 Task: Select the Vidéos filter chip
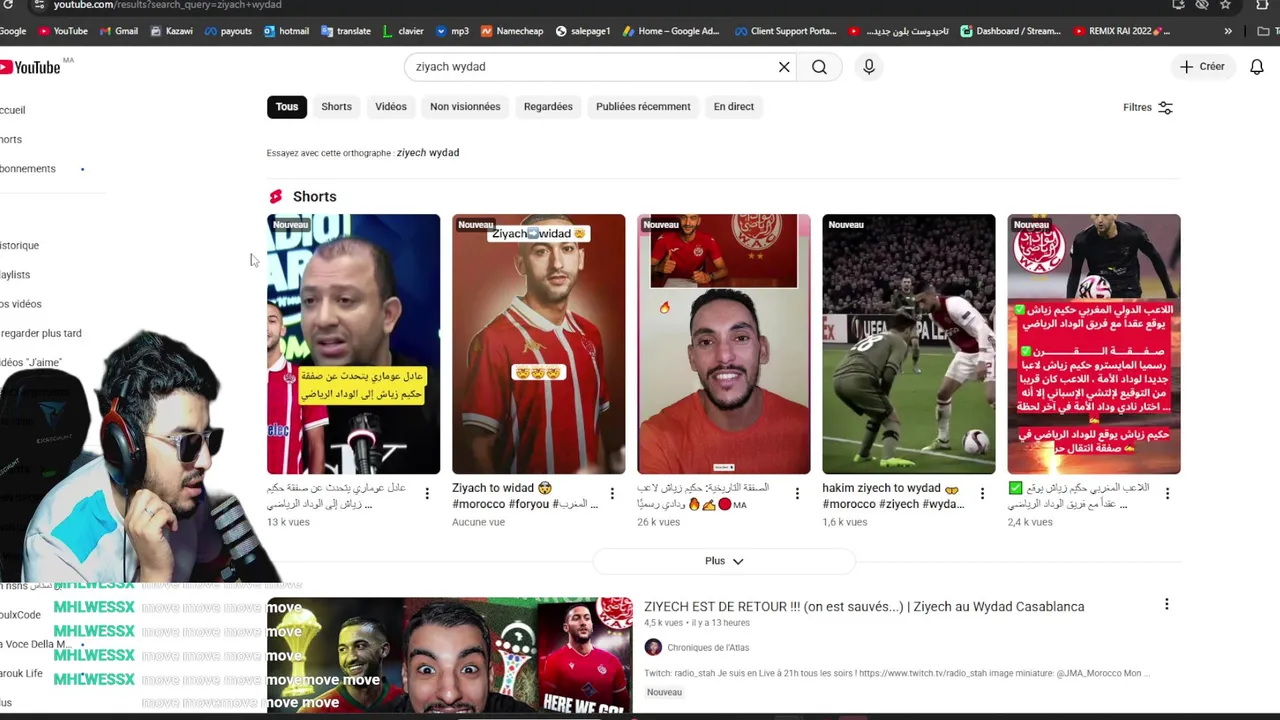(391, 107)
